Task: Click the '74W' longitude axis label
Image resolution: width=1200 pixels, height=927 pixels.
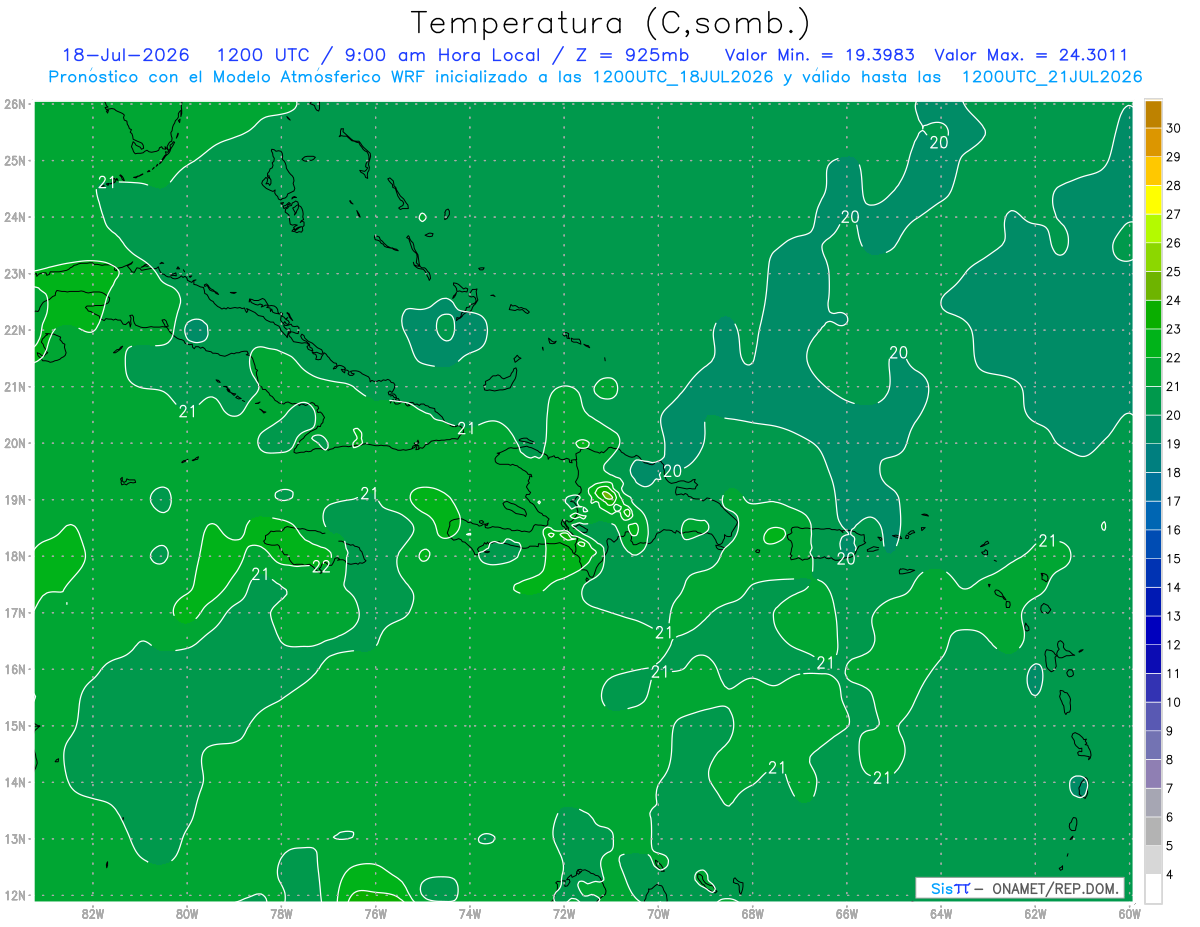Action: tap(469, 913)
